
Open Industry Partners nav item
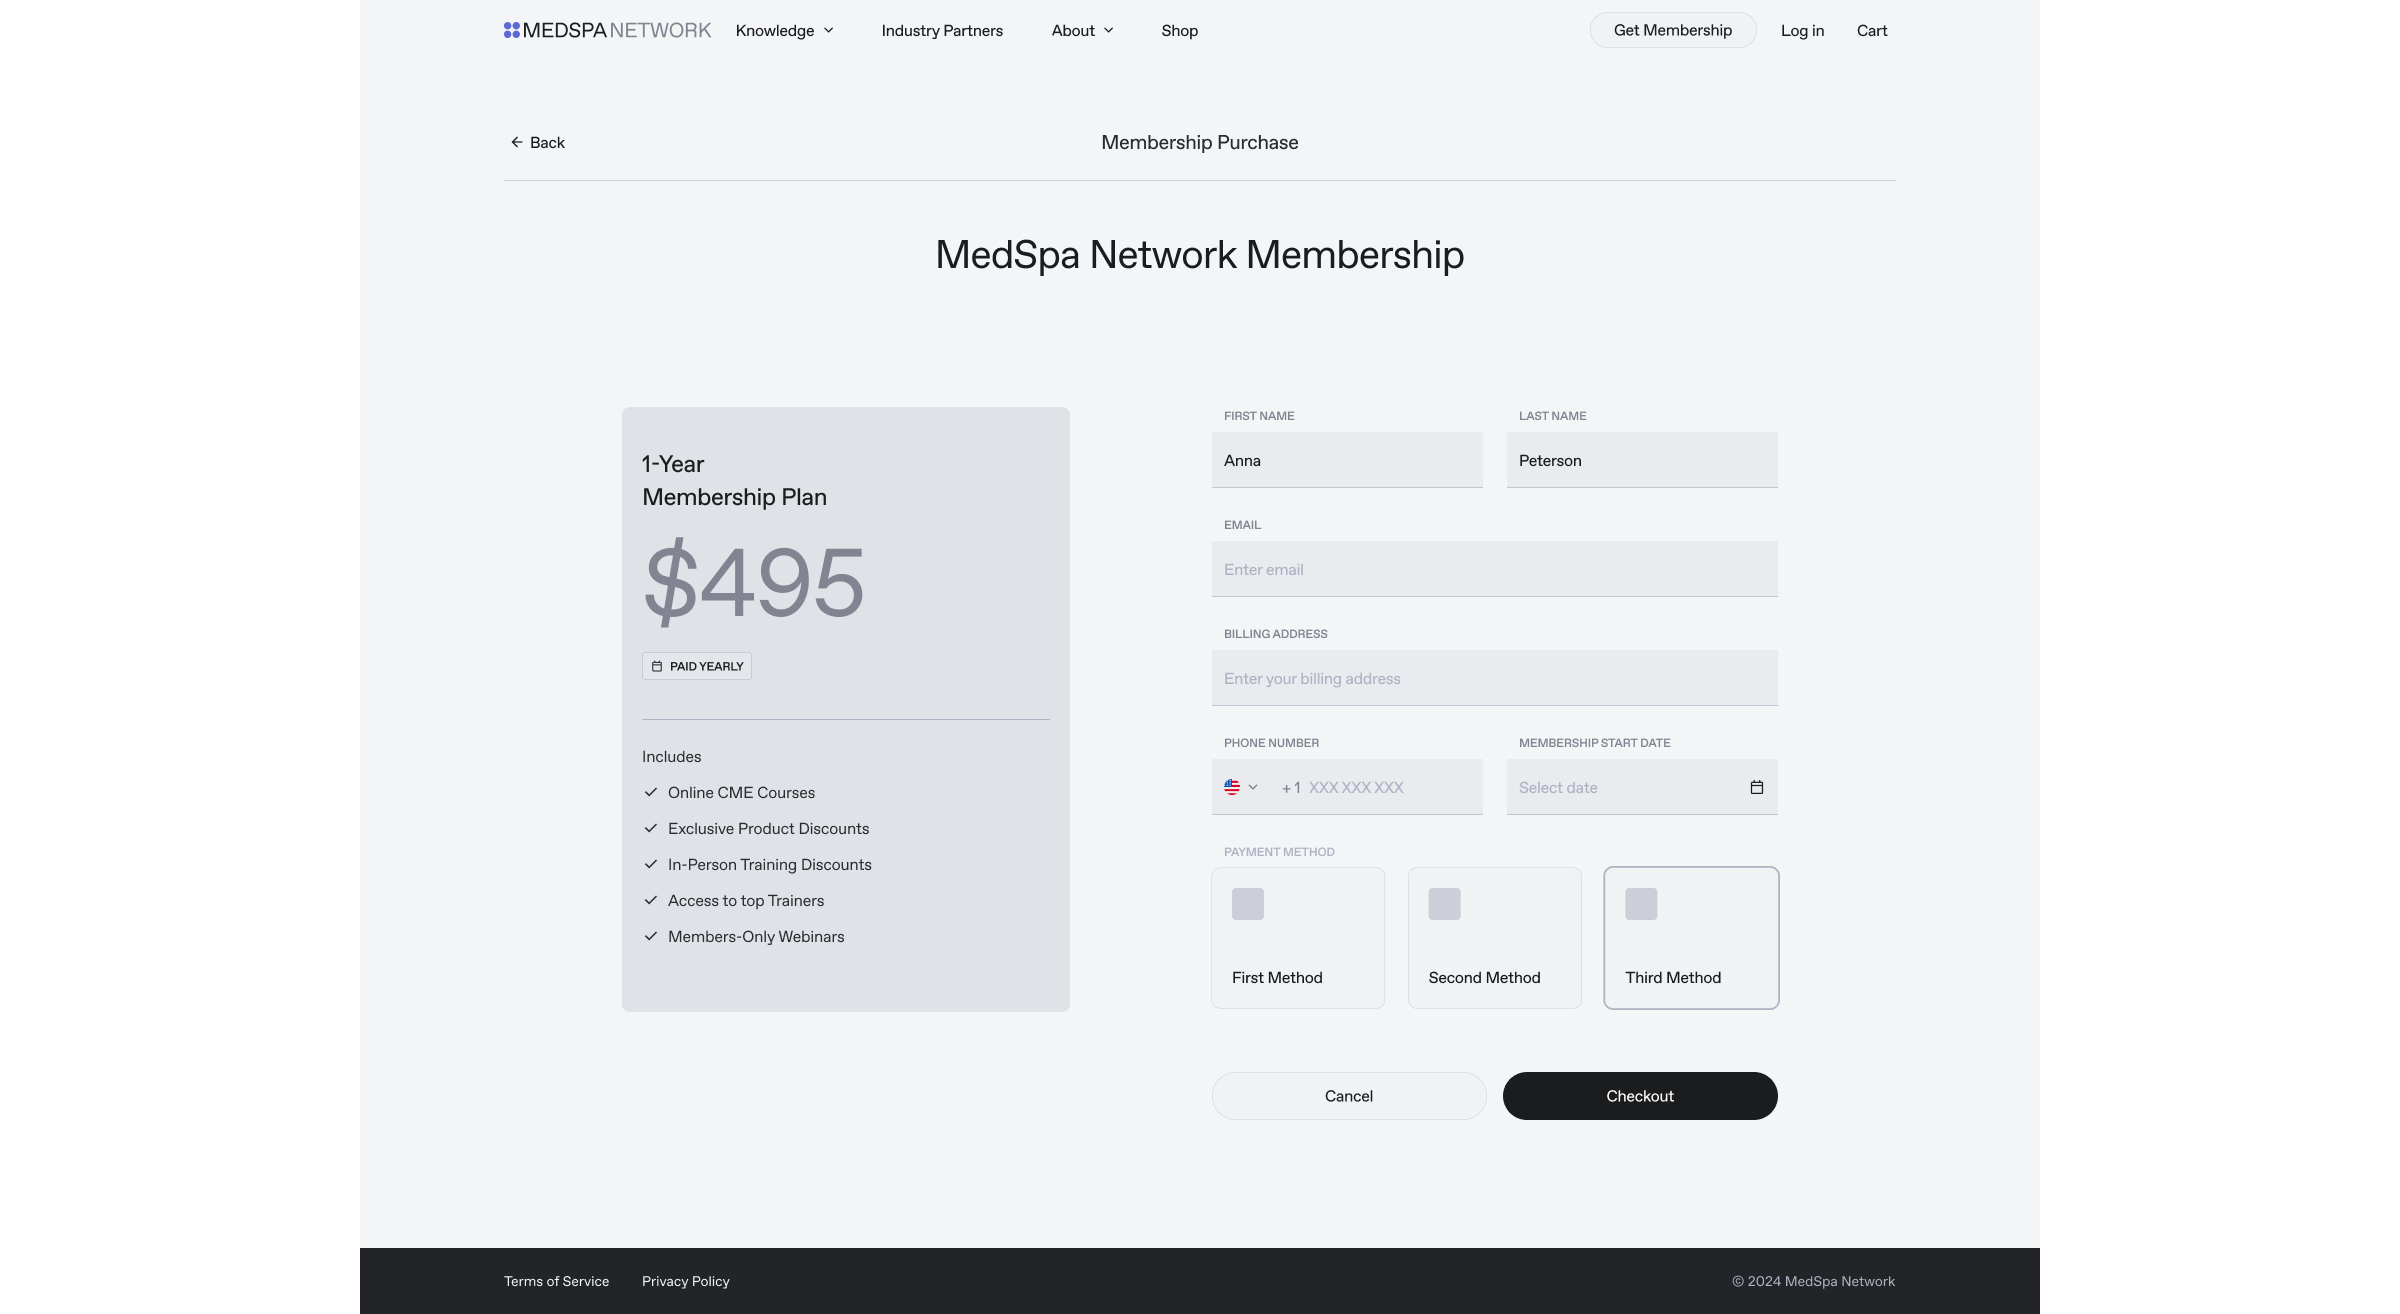(942, 30)
